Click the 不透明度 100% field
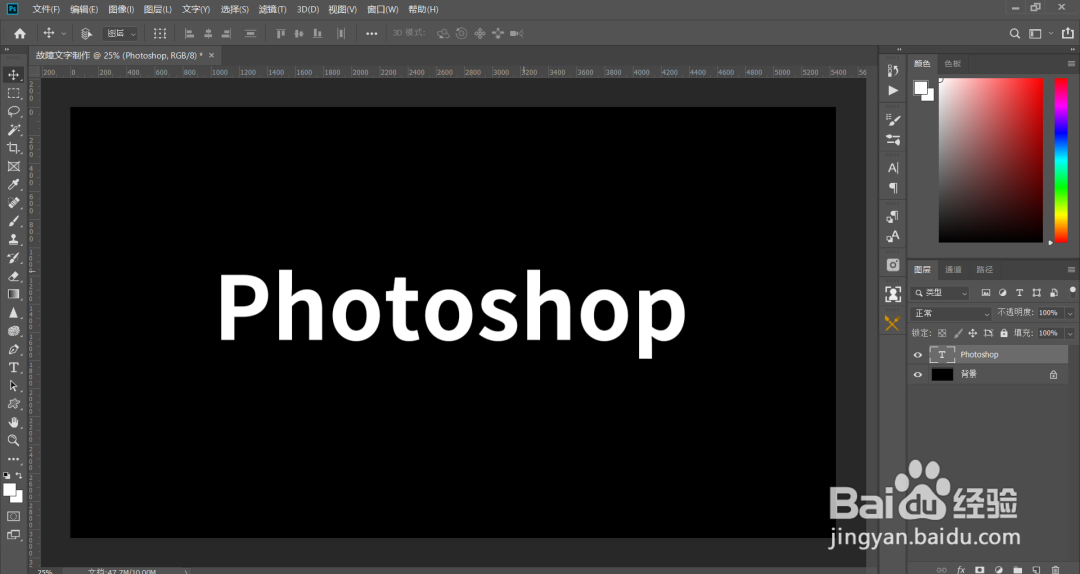Screen dimensions: 1080x574 (x=1049, y=313)
